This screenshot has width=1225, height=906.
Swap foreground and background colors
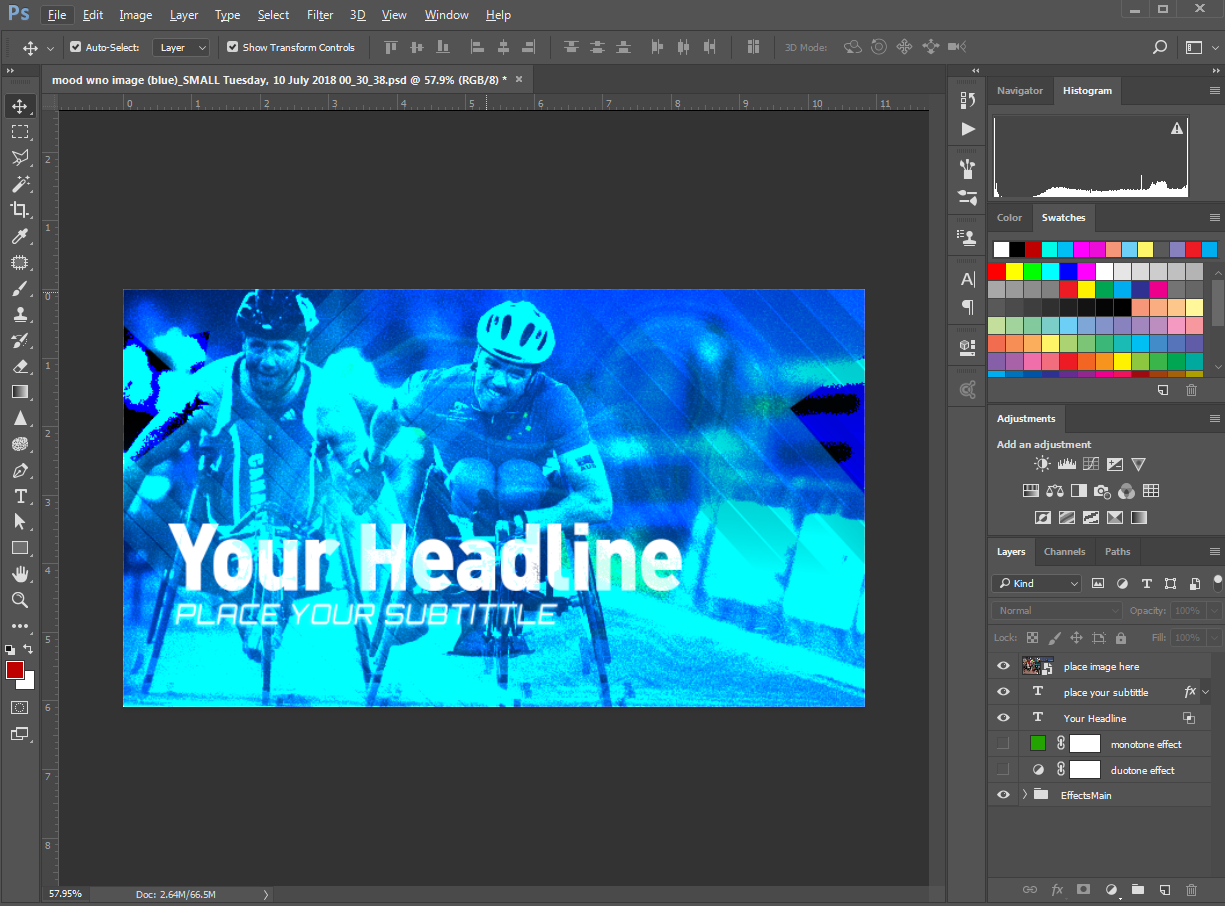click(x=29, y=649)
